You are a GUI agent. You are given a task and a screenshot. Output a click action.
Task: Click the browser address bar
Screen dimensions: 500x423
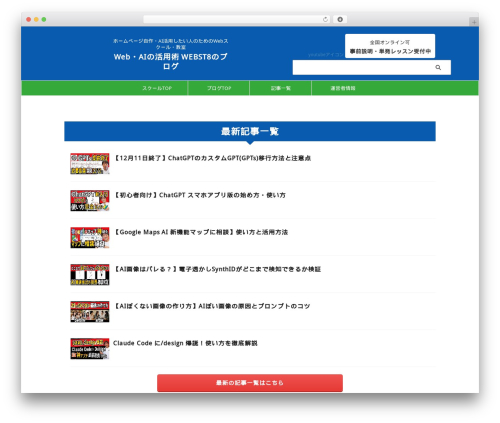(237, 20)
